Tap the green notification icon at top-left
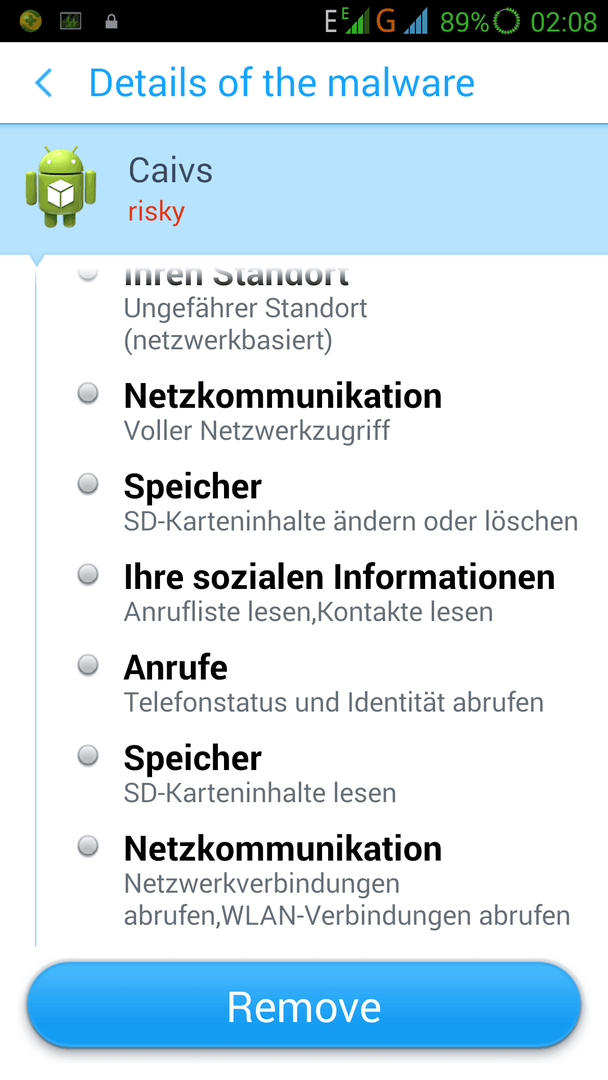Image resolution: width=608 pixels, height=1080 pixels. tap(30, 21)
